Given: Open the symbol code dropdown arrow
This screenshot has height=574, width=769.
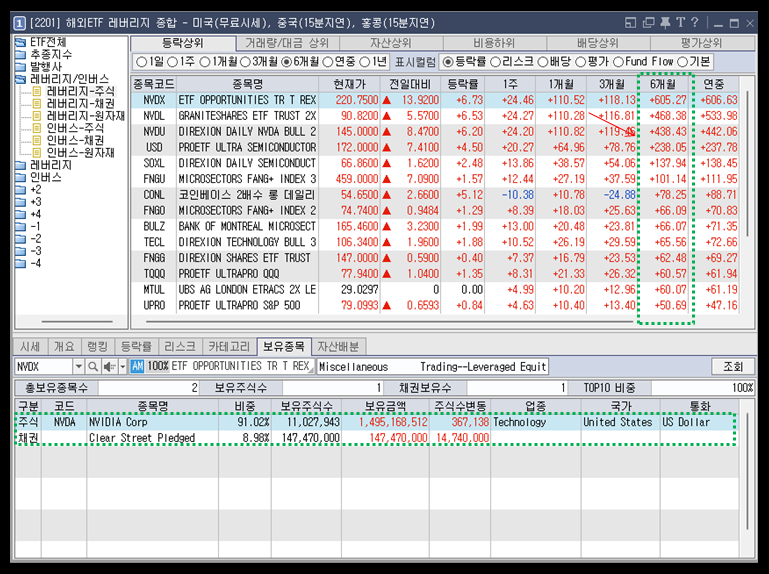Looking at the screenshot, I should click(78, 366).
